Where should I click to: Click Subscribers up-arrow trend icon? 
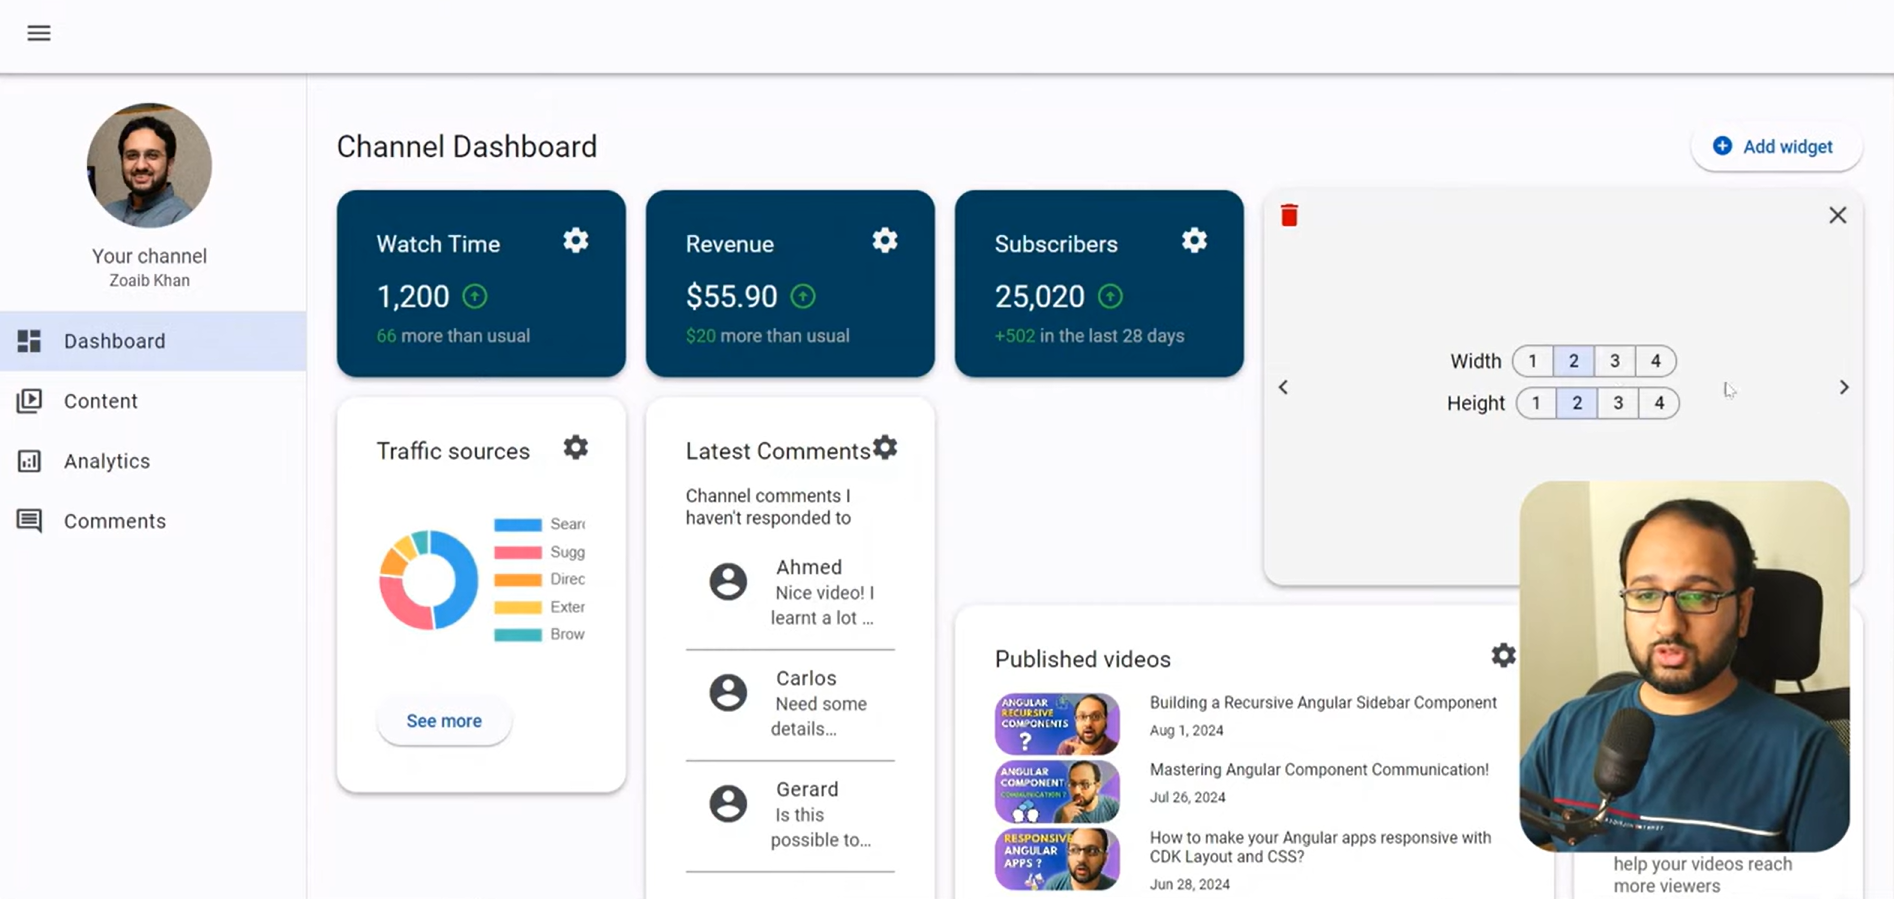(1110, 296)
